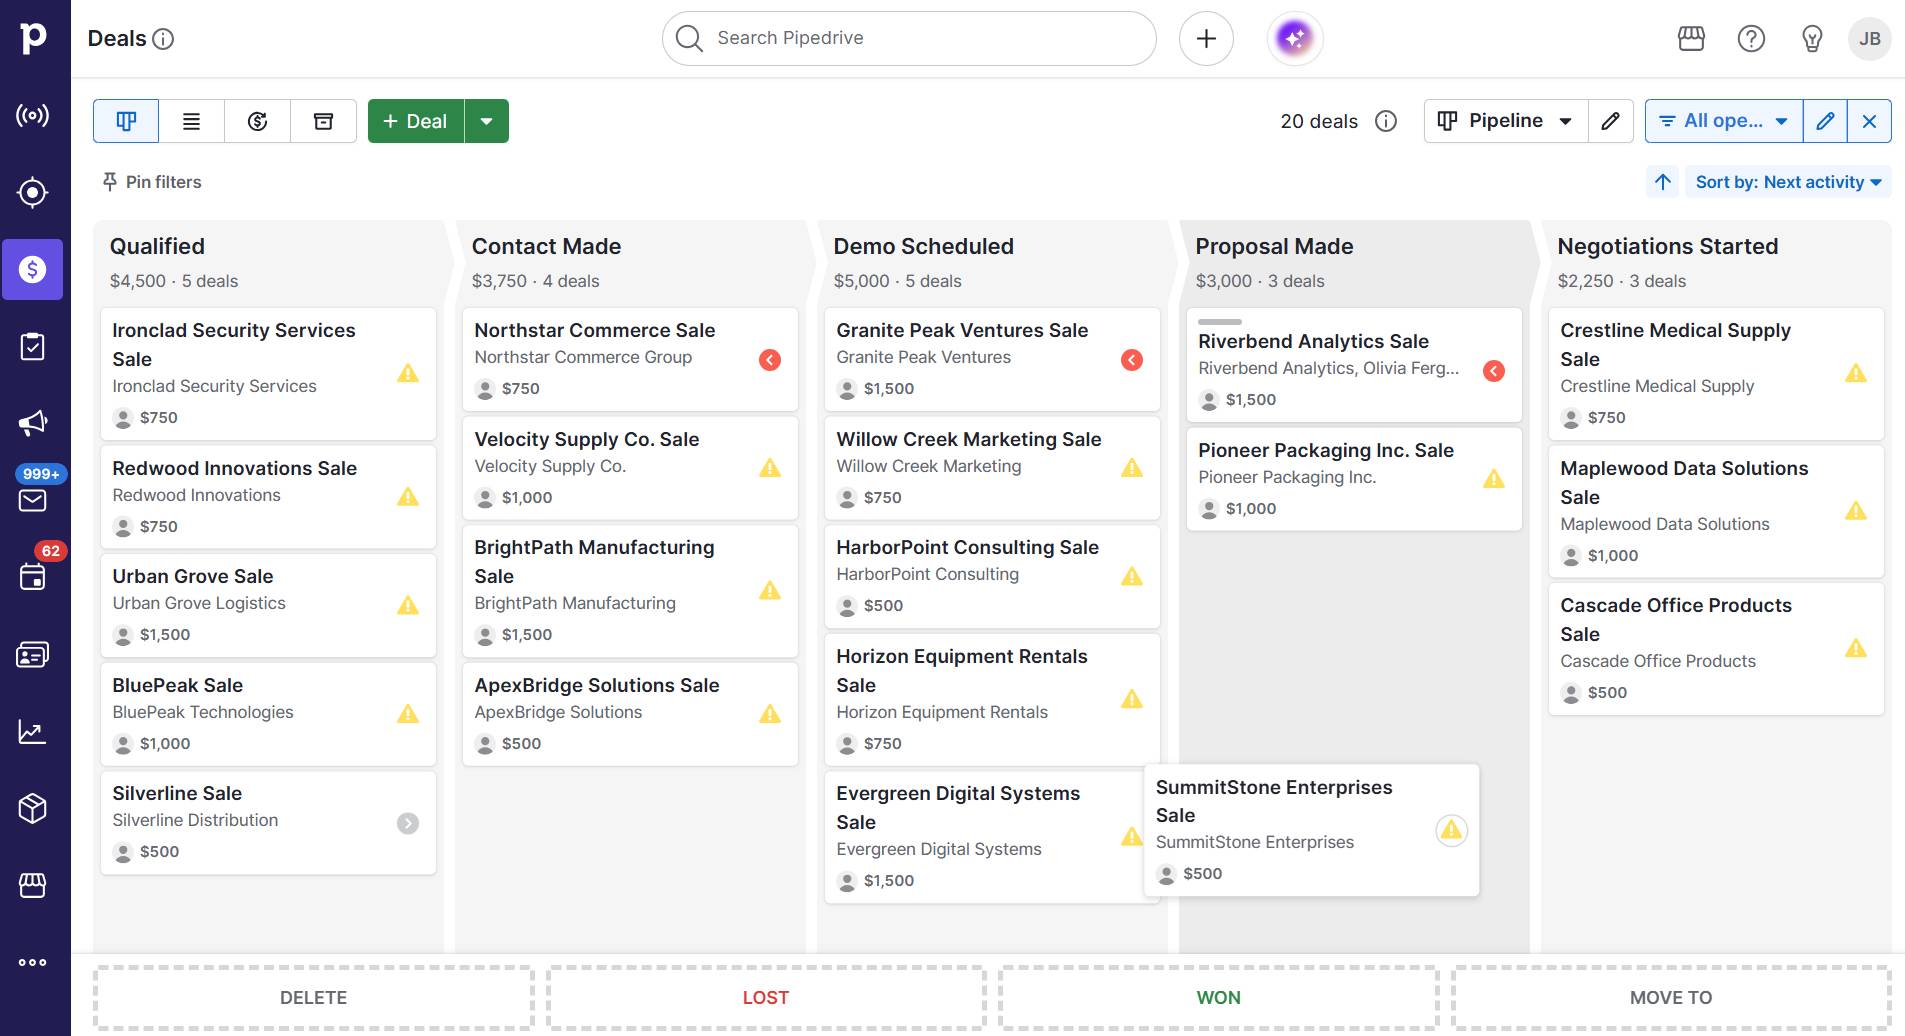
Task: Open Maplewood Data Solutions organization link
Action: (x=1665, y=524)
